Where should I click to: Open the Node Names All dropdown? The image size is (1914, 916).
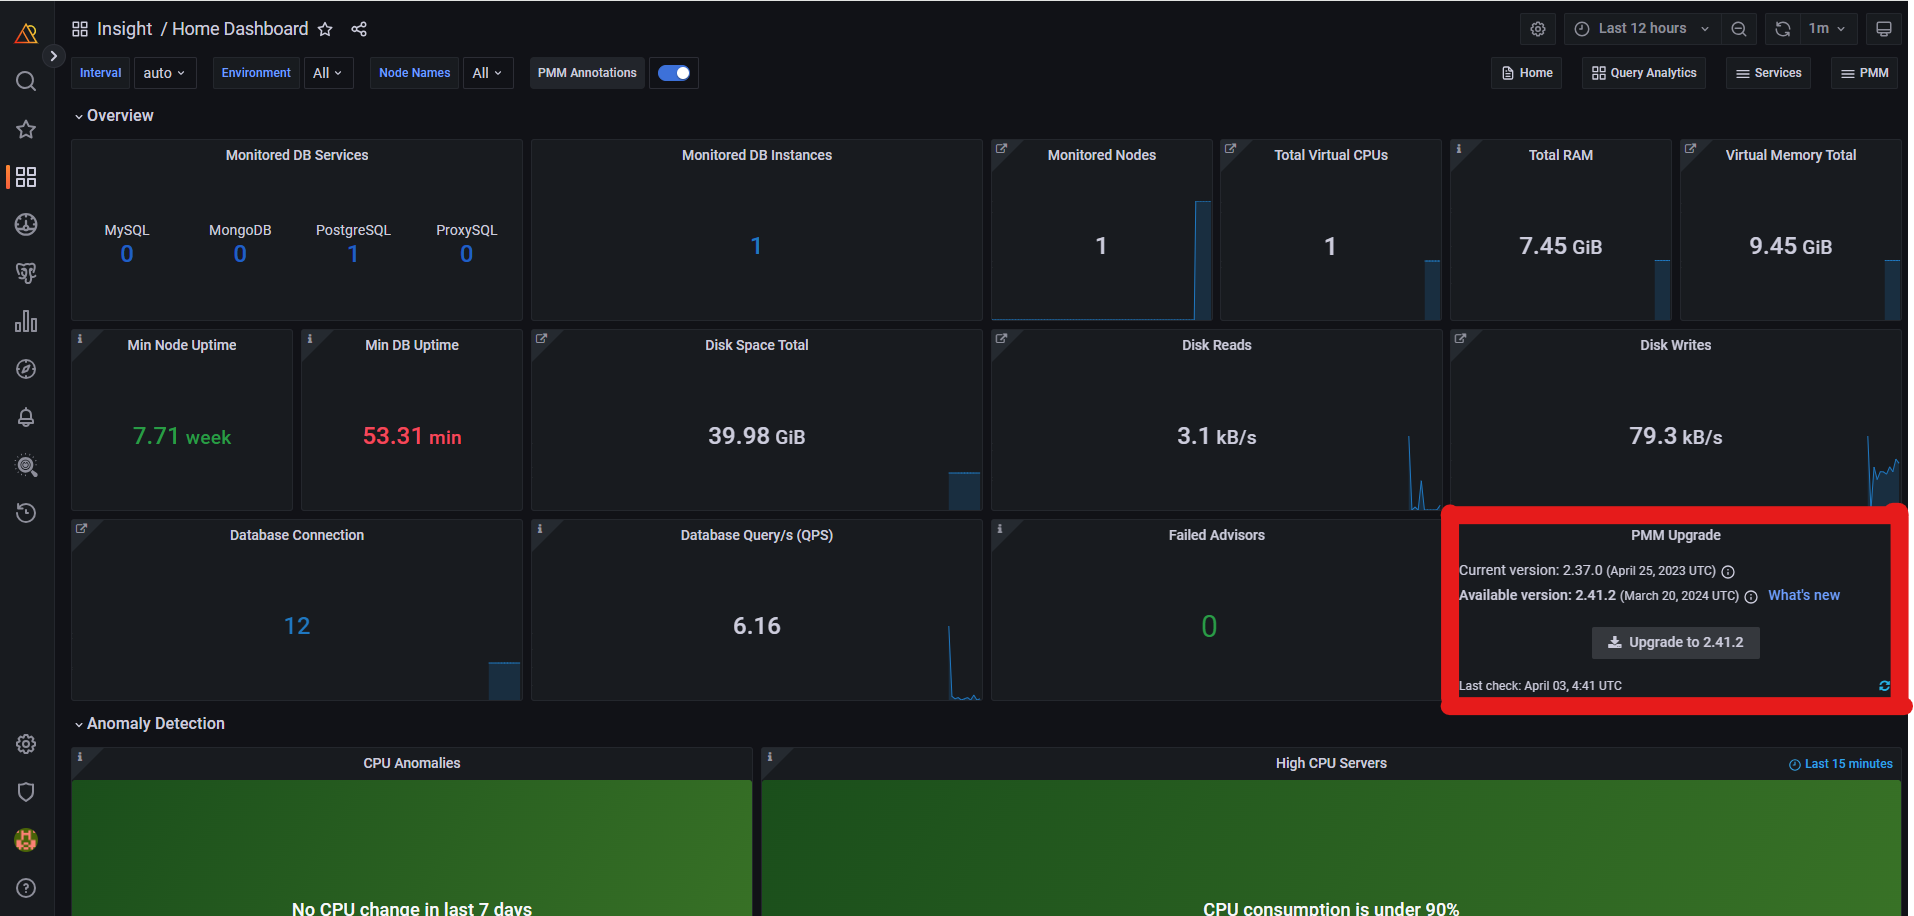[487, 73]
